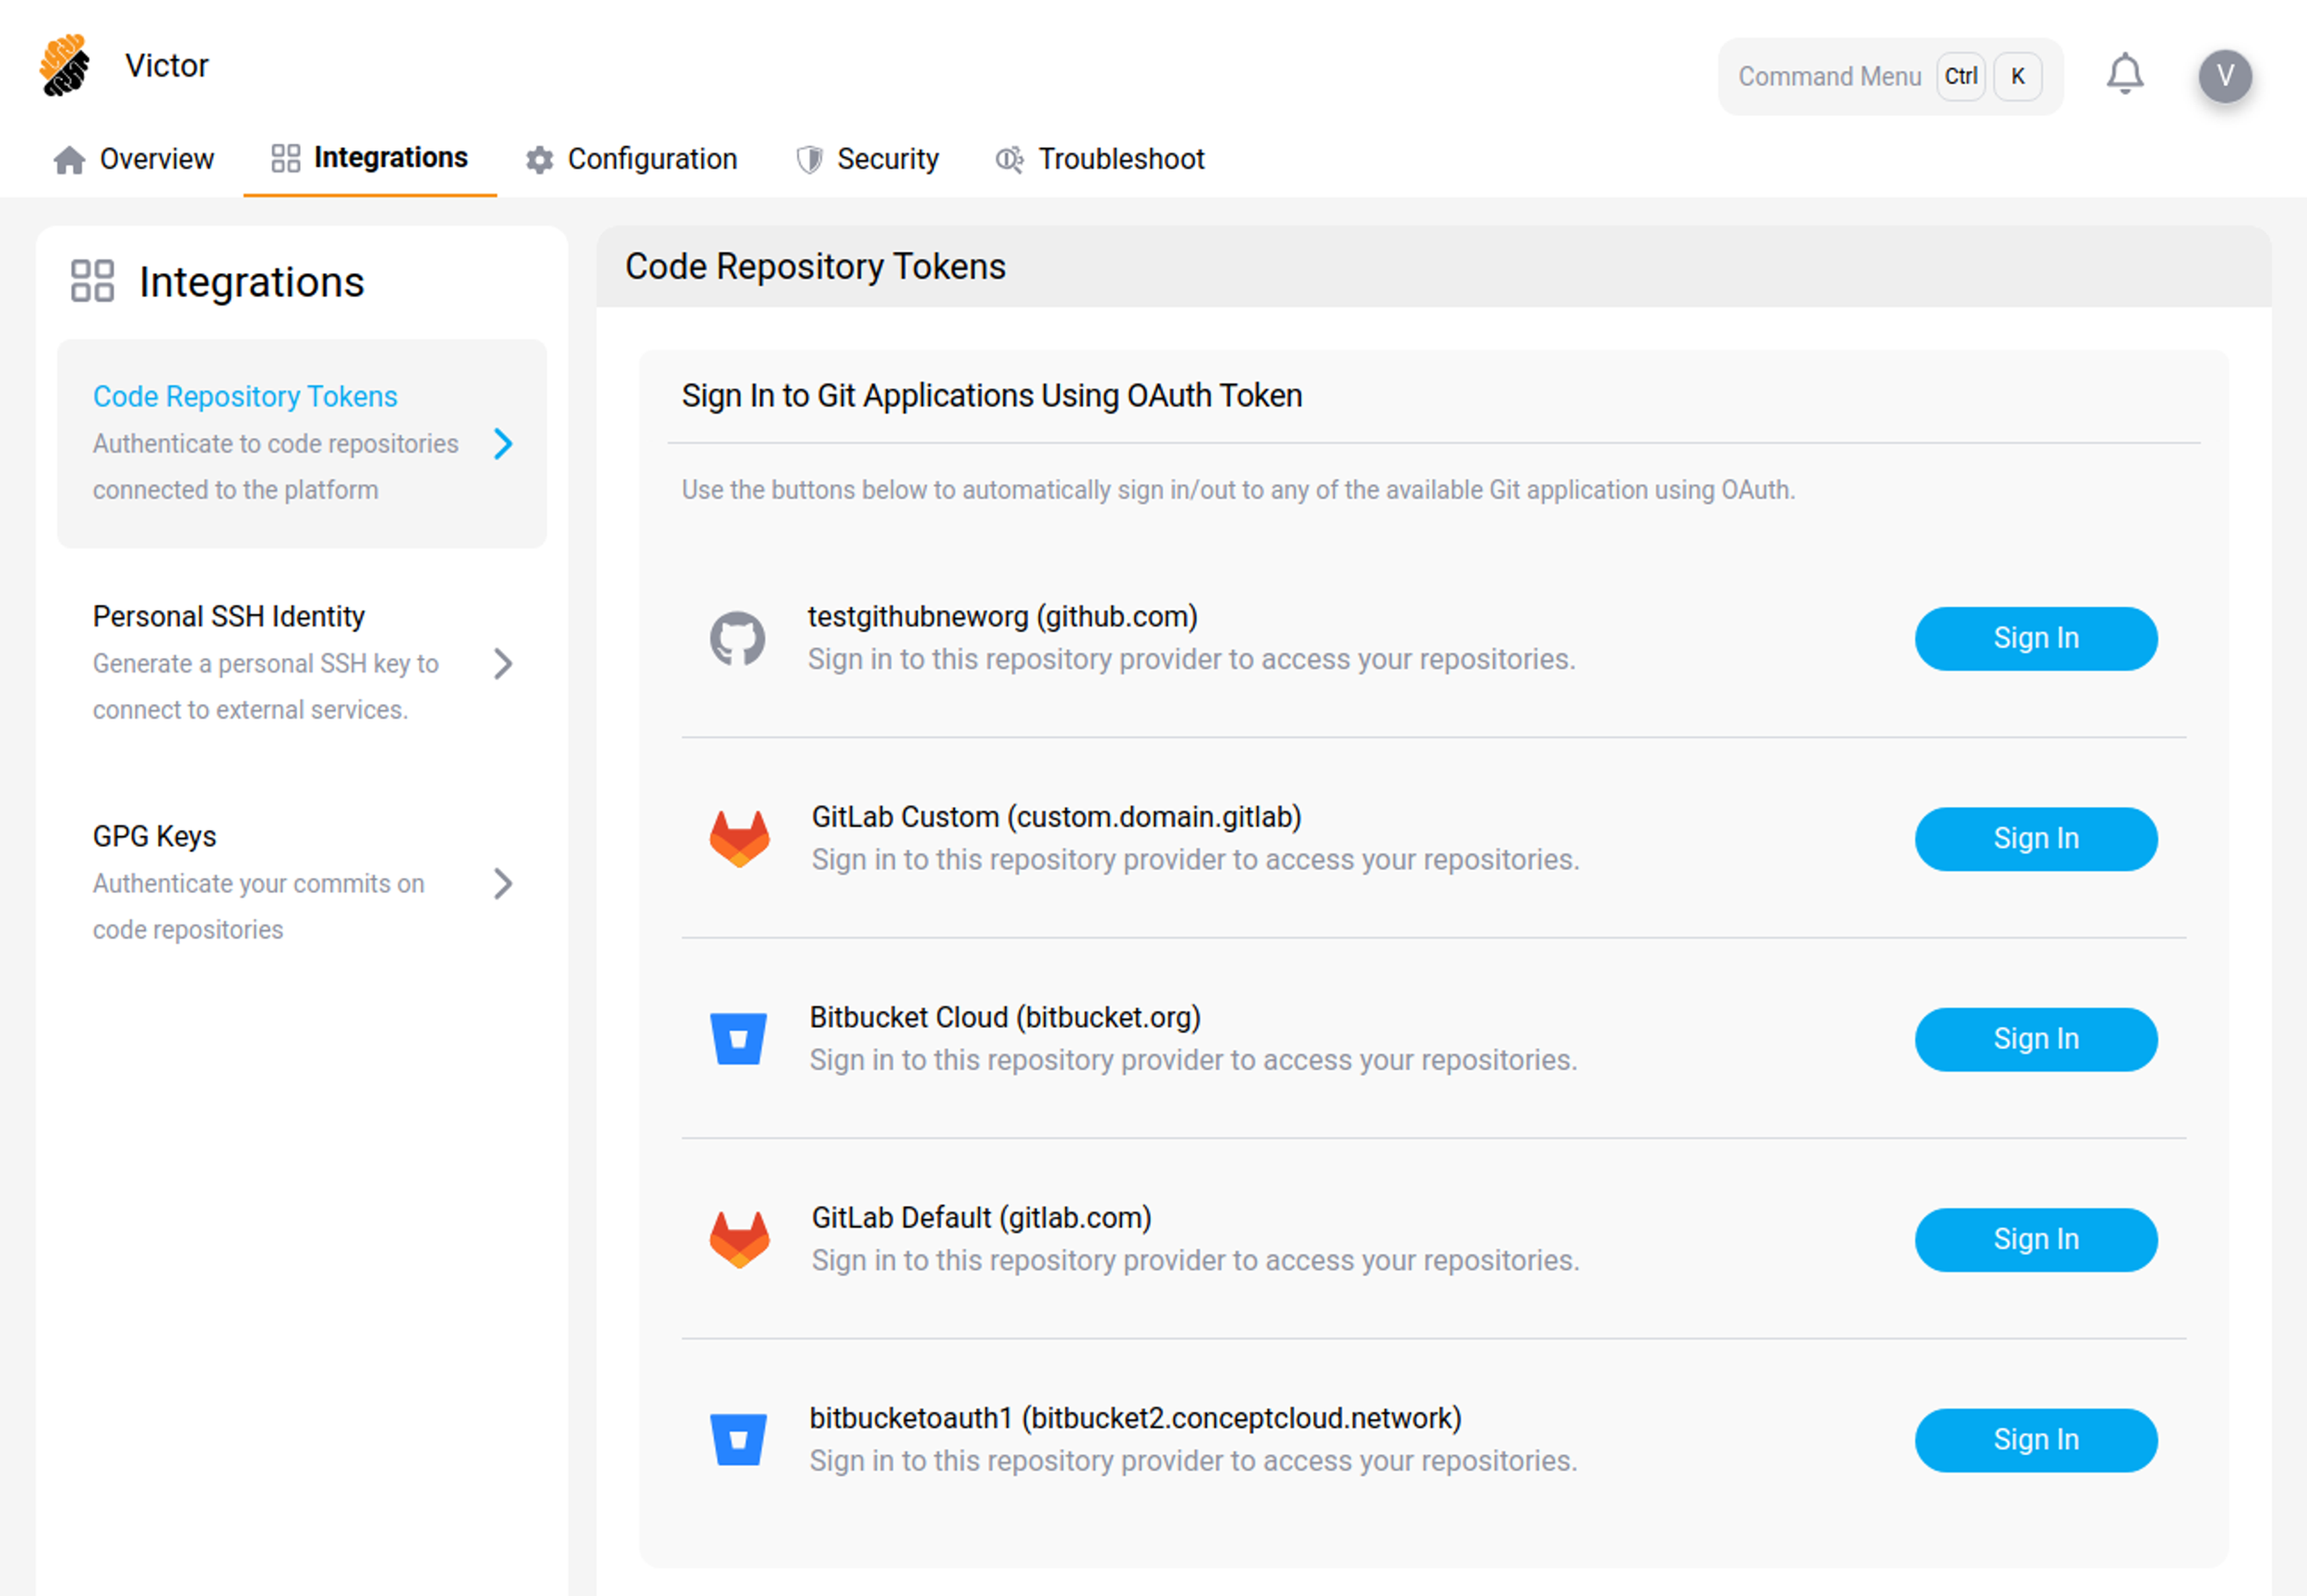Click the Victor application logo
This screenshot has height=1596, width=2307.
(64, 65)
